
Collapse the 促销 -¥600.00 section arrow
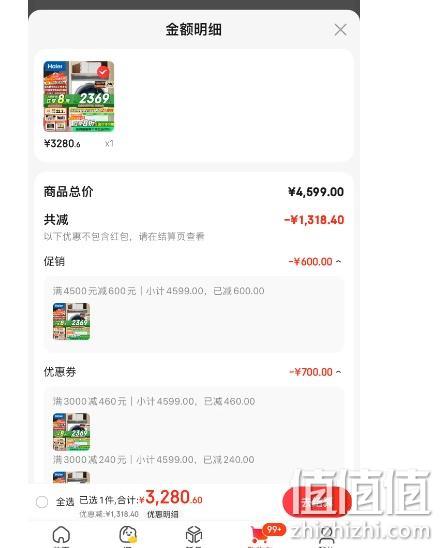338,261
